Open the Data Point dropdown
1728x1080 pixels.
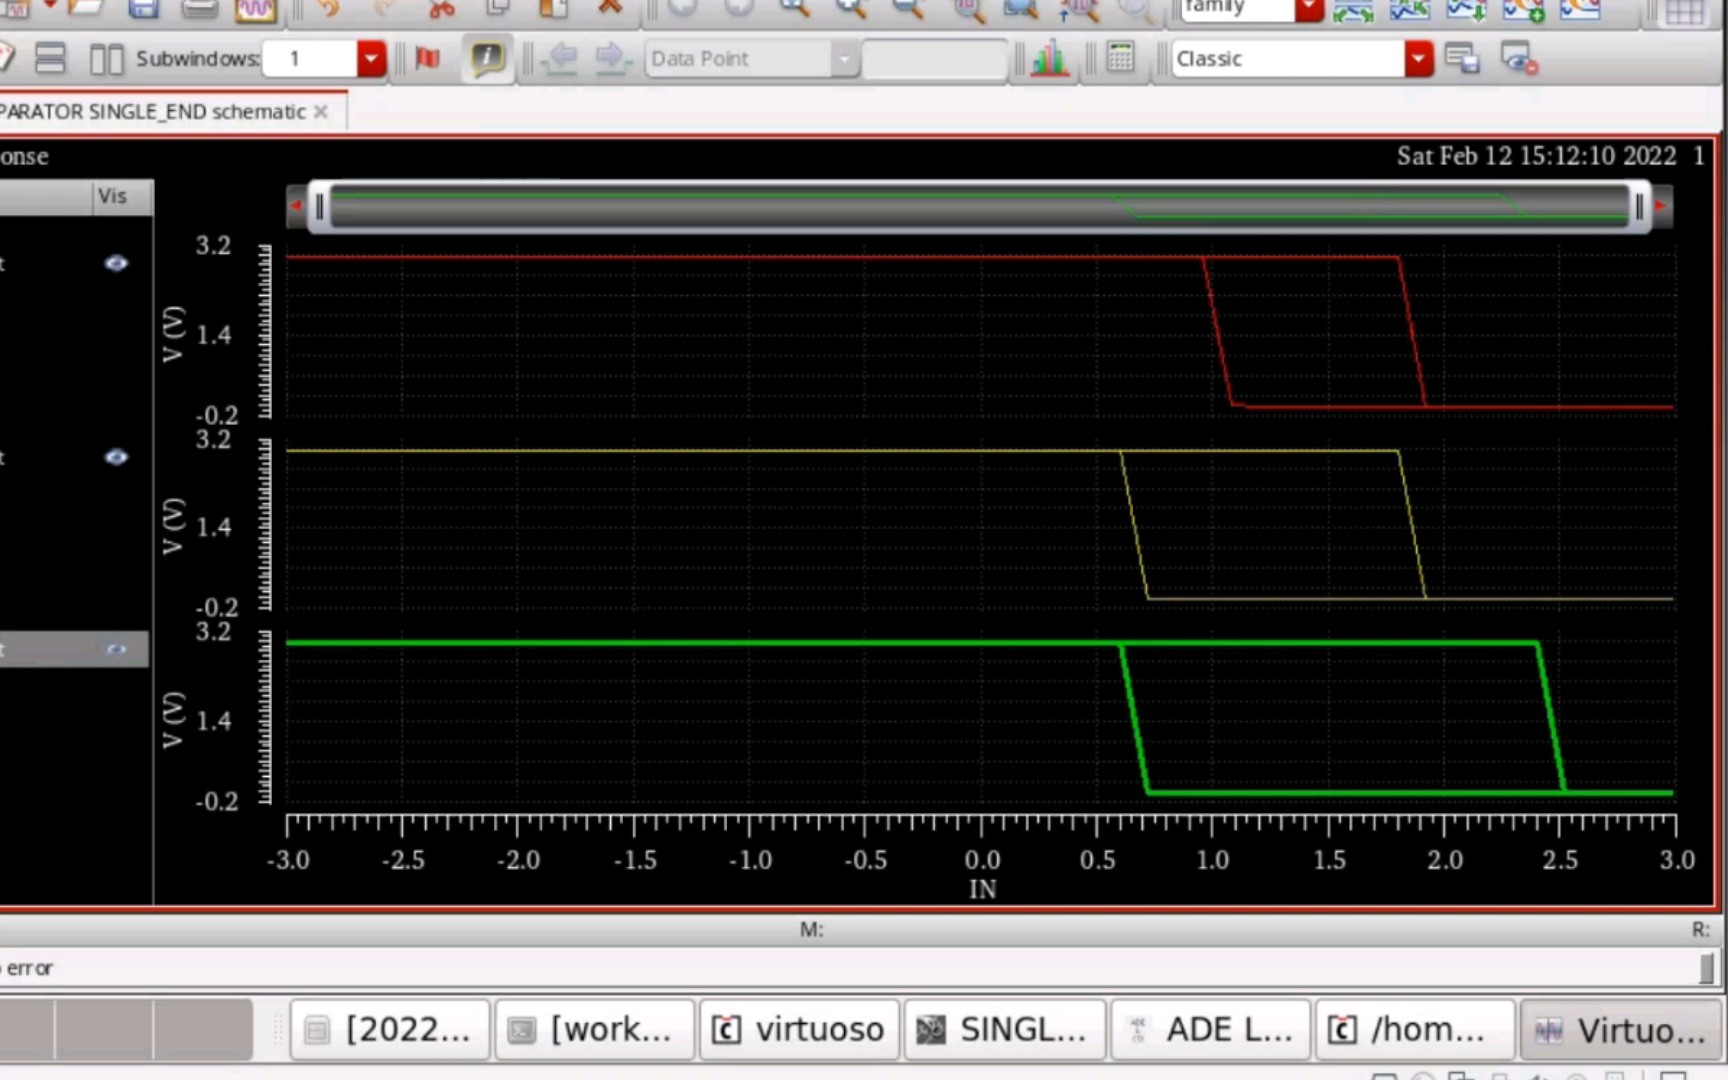click(x=844, y=59)
